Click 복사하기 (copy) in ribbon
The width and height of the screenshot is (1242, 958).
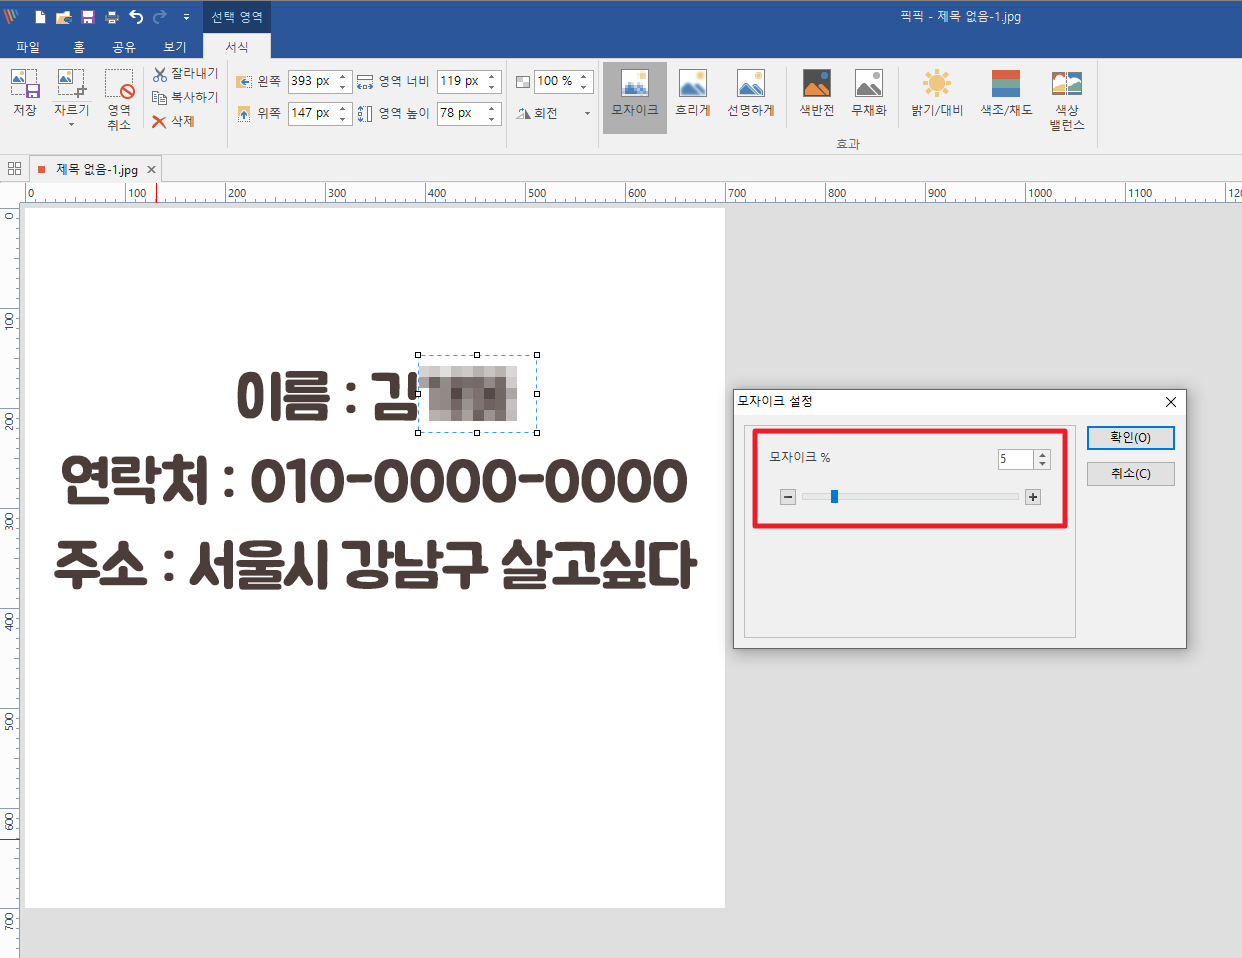(x=185, y=97)
